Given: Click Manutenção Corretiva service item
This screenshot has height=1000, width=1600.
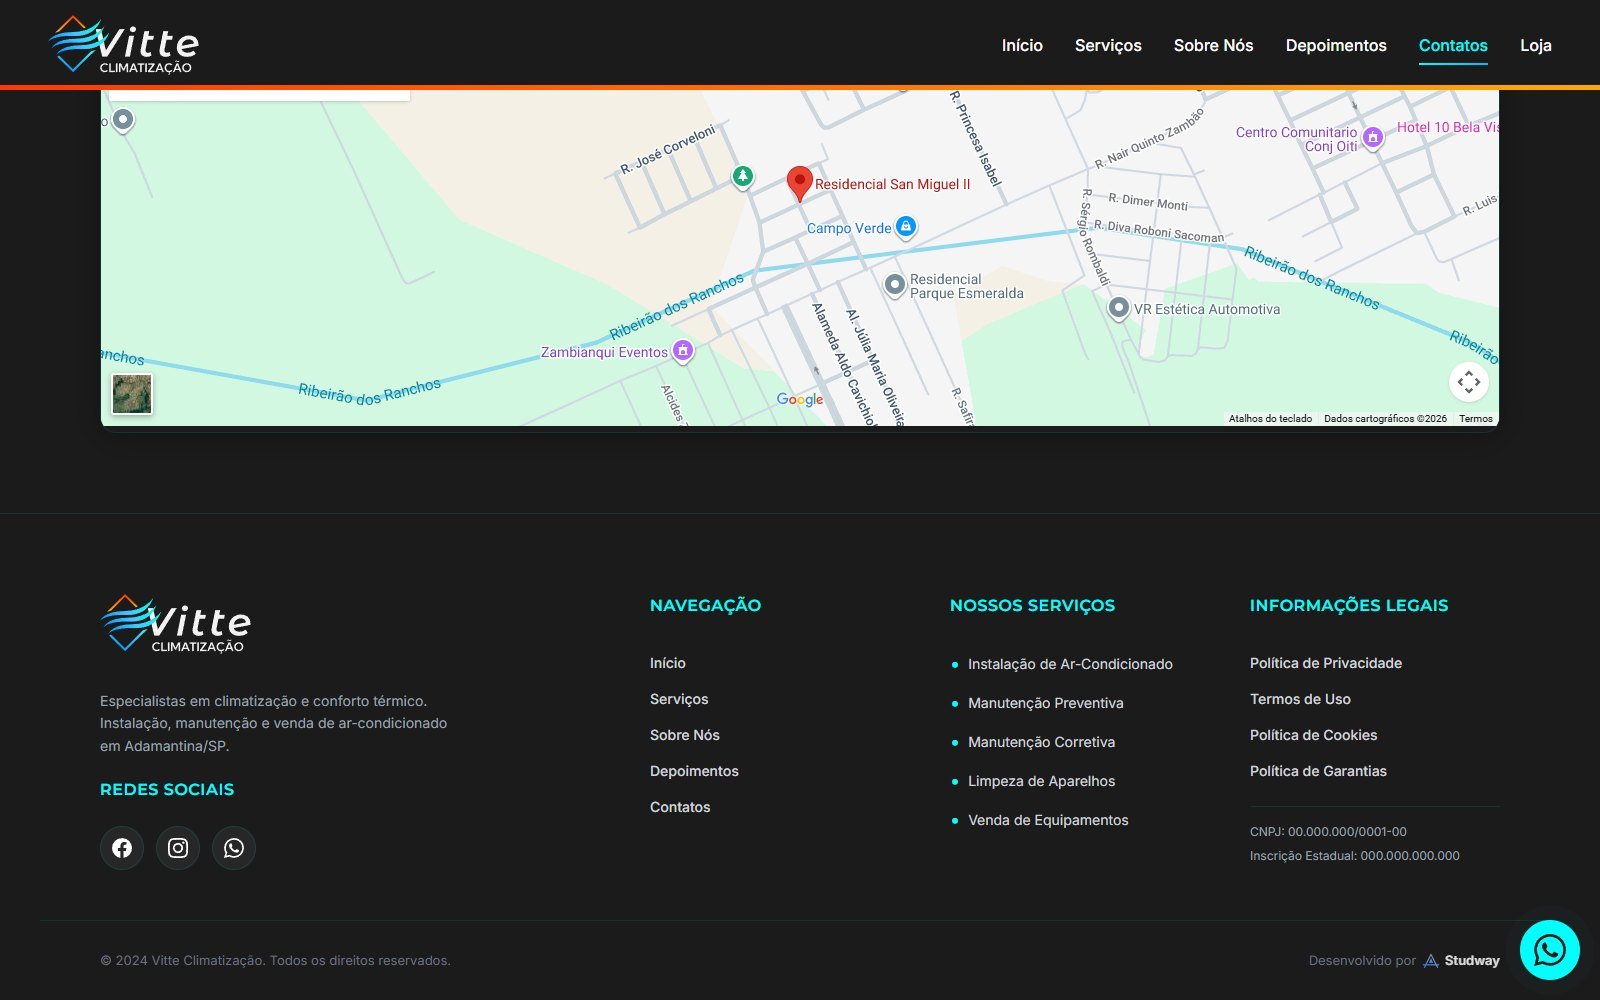Looking at the screenshot, I should click(1041, 742).
